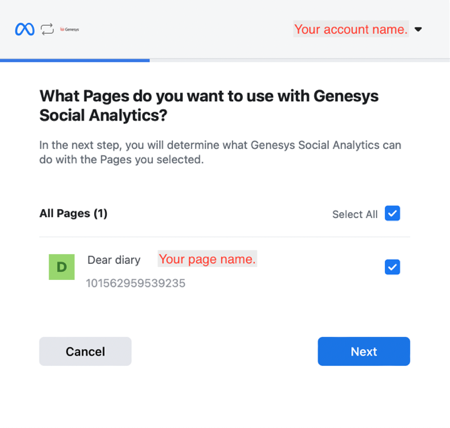Select the Dear diary page name
Image resolution: width=450 pixels, height=428 pixels.
tap(114, 260)
